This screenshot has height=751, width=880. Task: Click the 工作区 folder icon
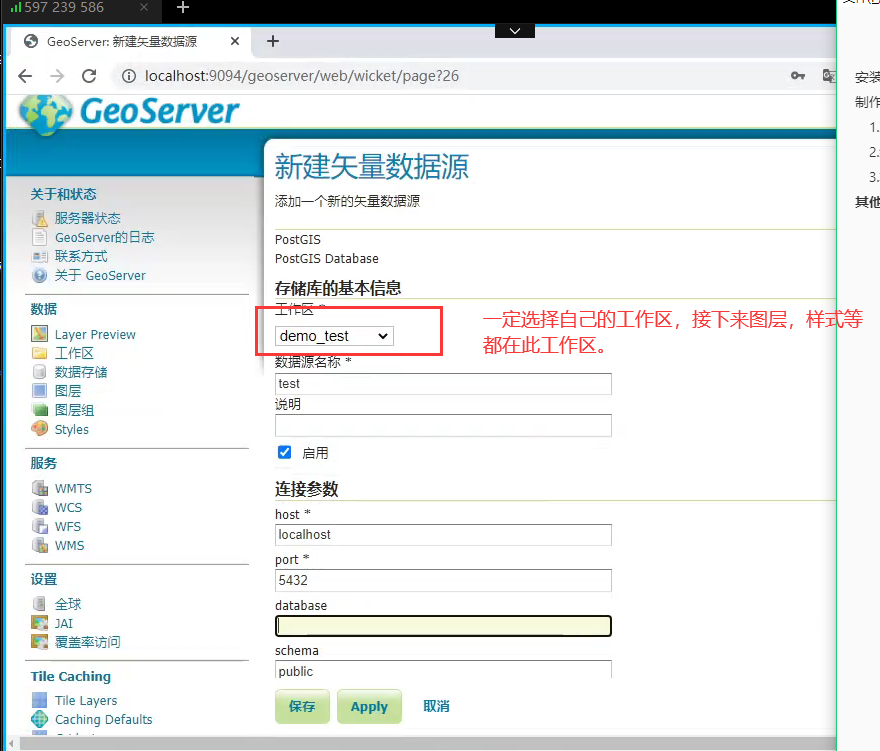(x=39, y=353)
